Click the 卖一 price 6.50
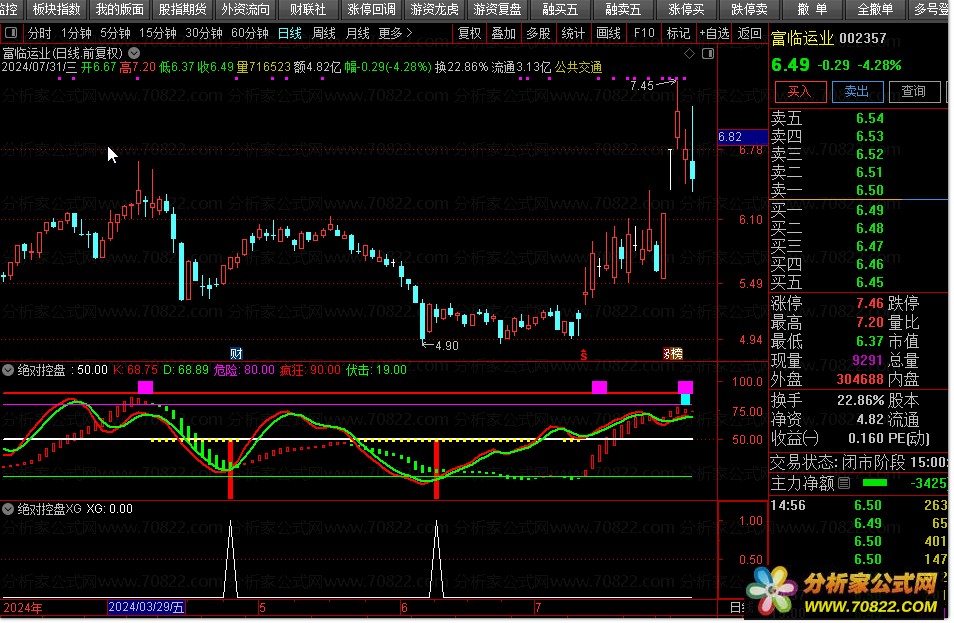 (869, 190)
